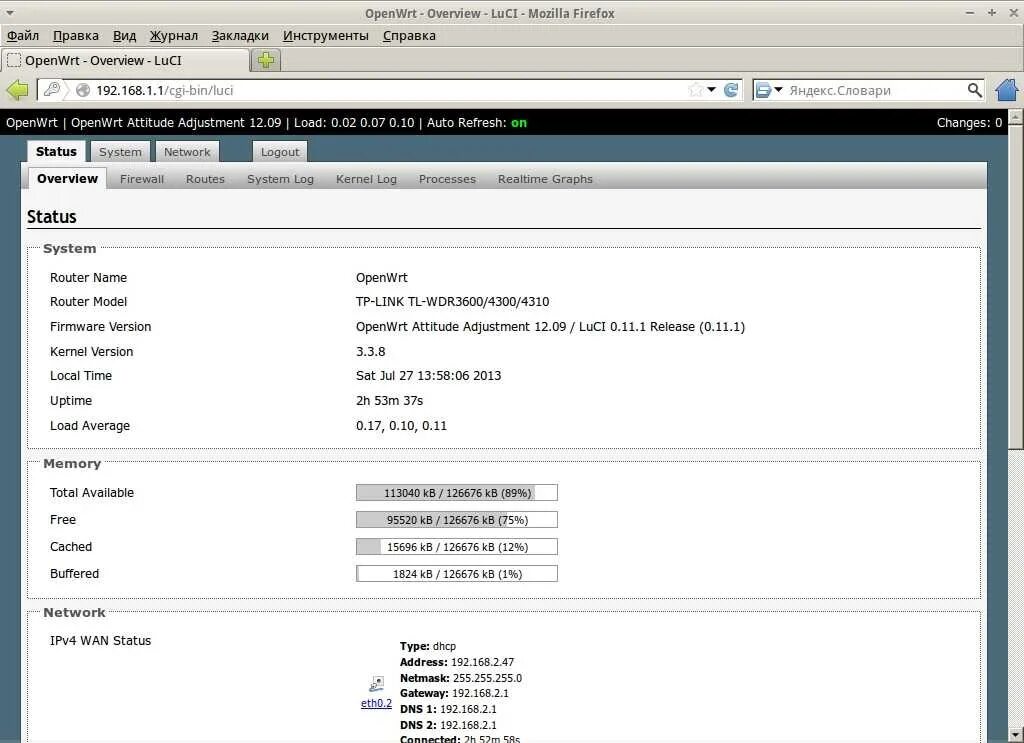Open URL history dropdown arrow

(712, 90)
